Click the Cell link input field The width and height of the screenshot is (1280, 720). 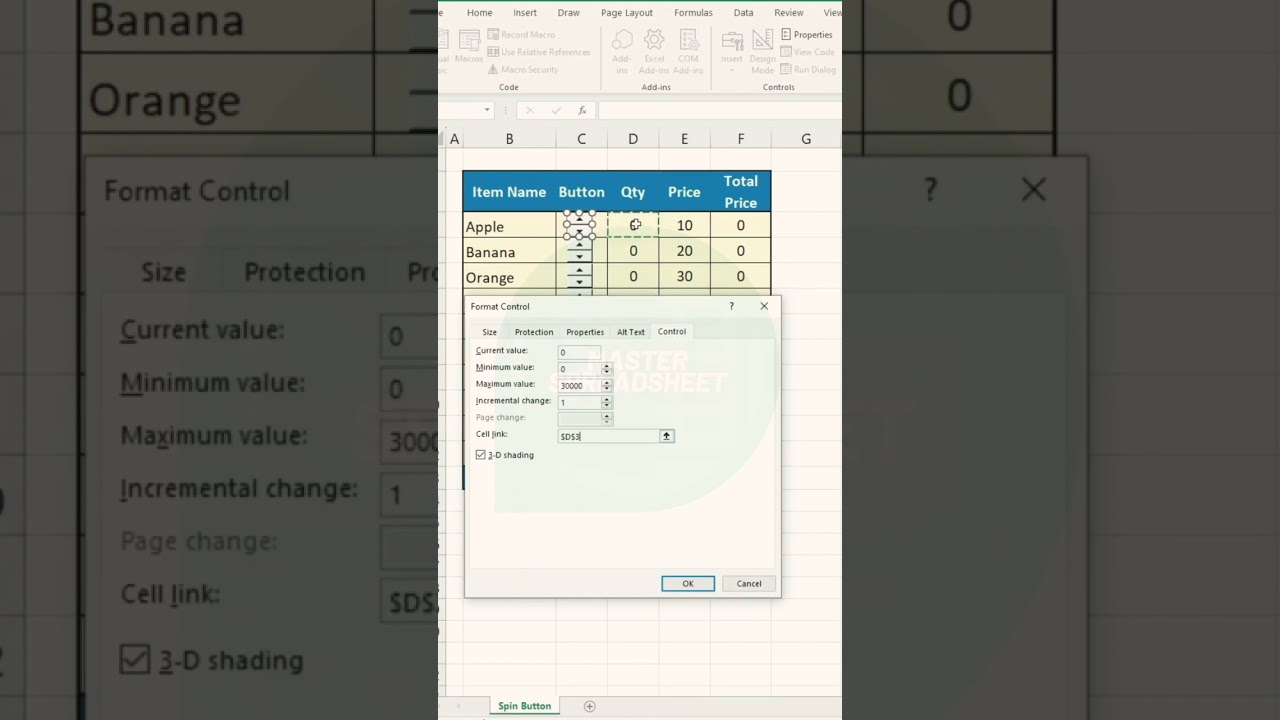click(x=609, y=436)
